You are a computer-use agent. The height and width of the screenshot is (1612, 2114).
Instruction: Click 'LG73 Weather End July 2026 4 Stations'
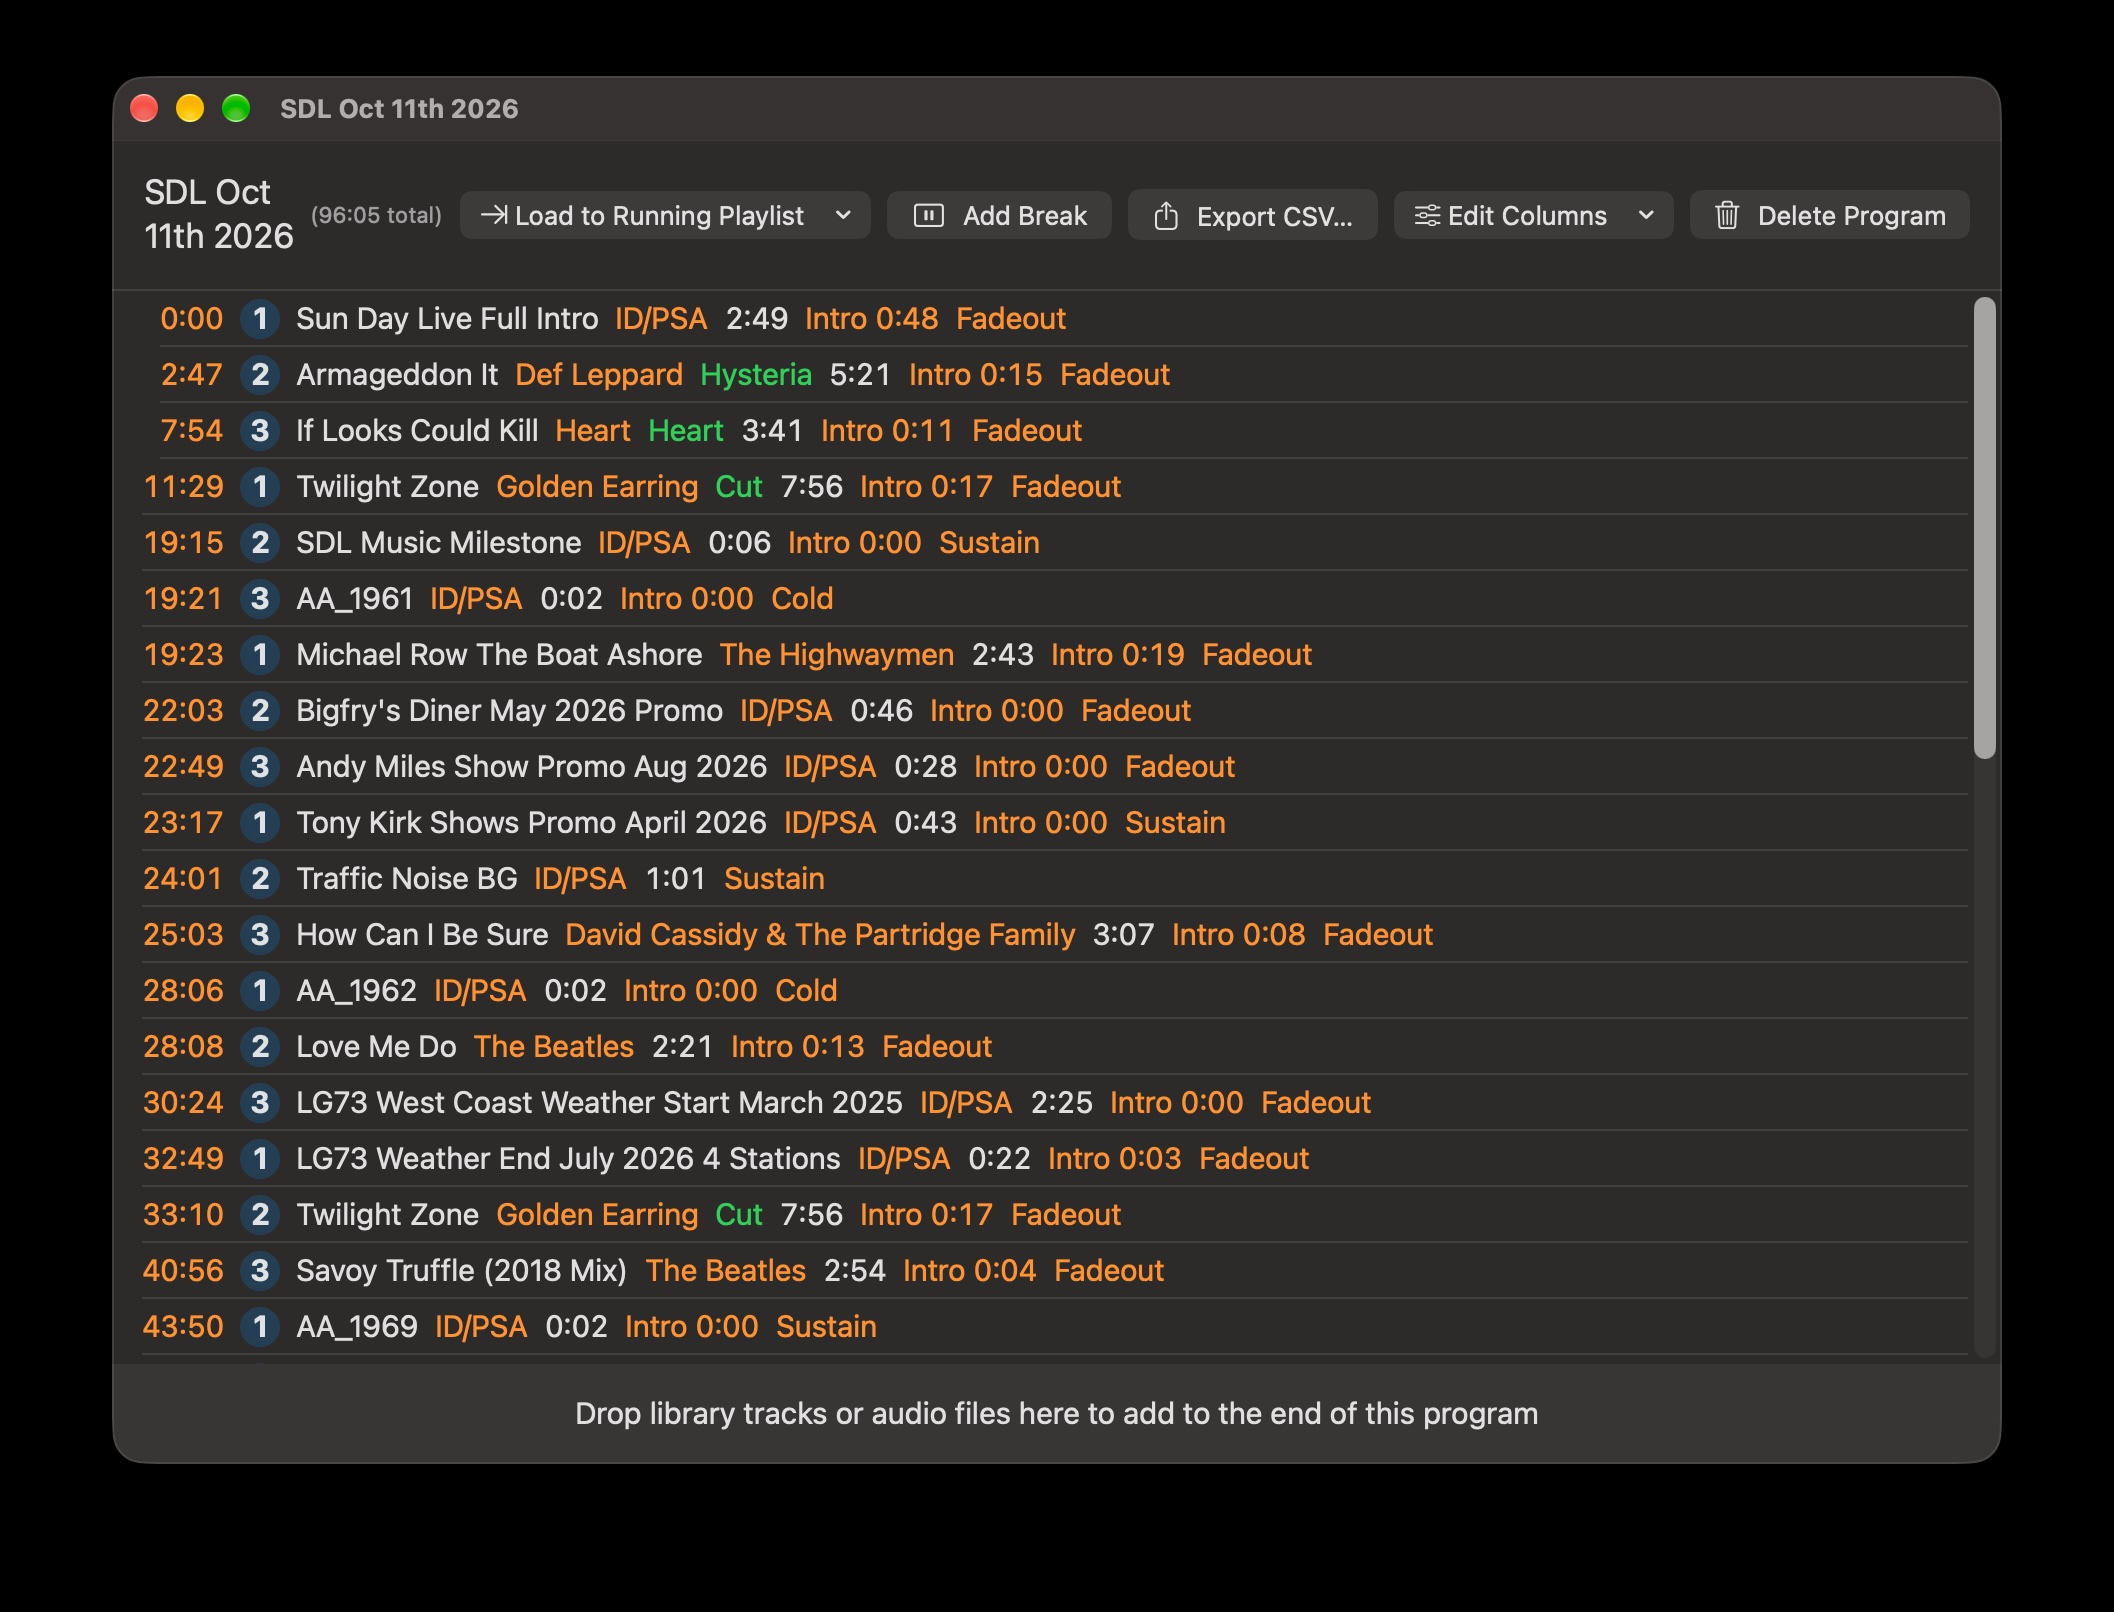(568, 1159)
